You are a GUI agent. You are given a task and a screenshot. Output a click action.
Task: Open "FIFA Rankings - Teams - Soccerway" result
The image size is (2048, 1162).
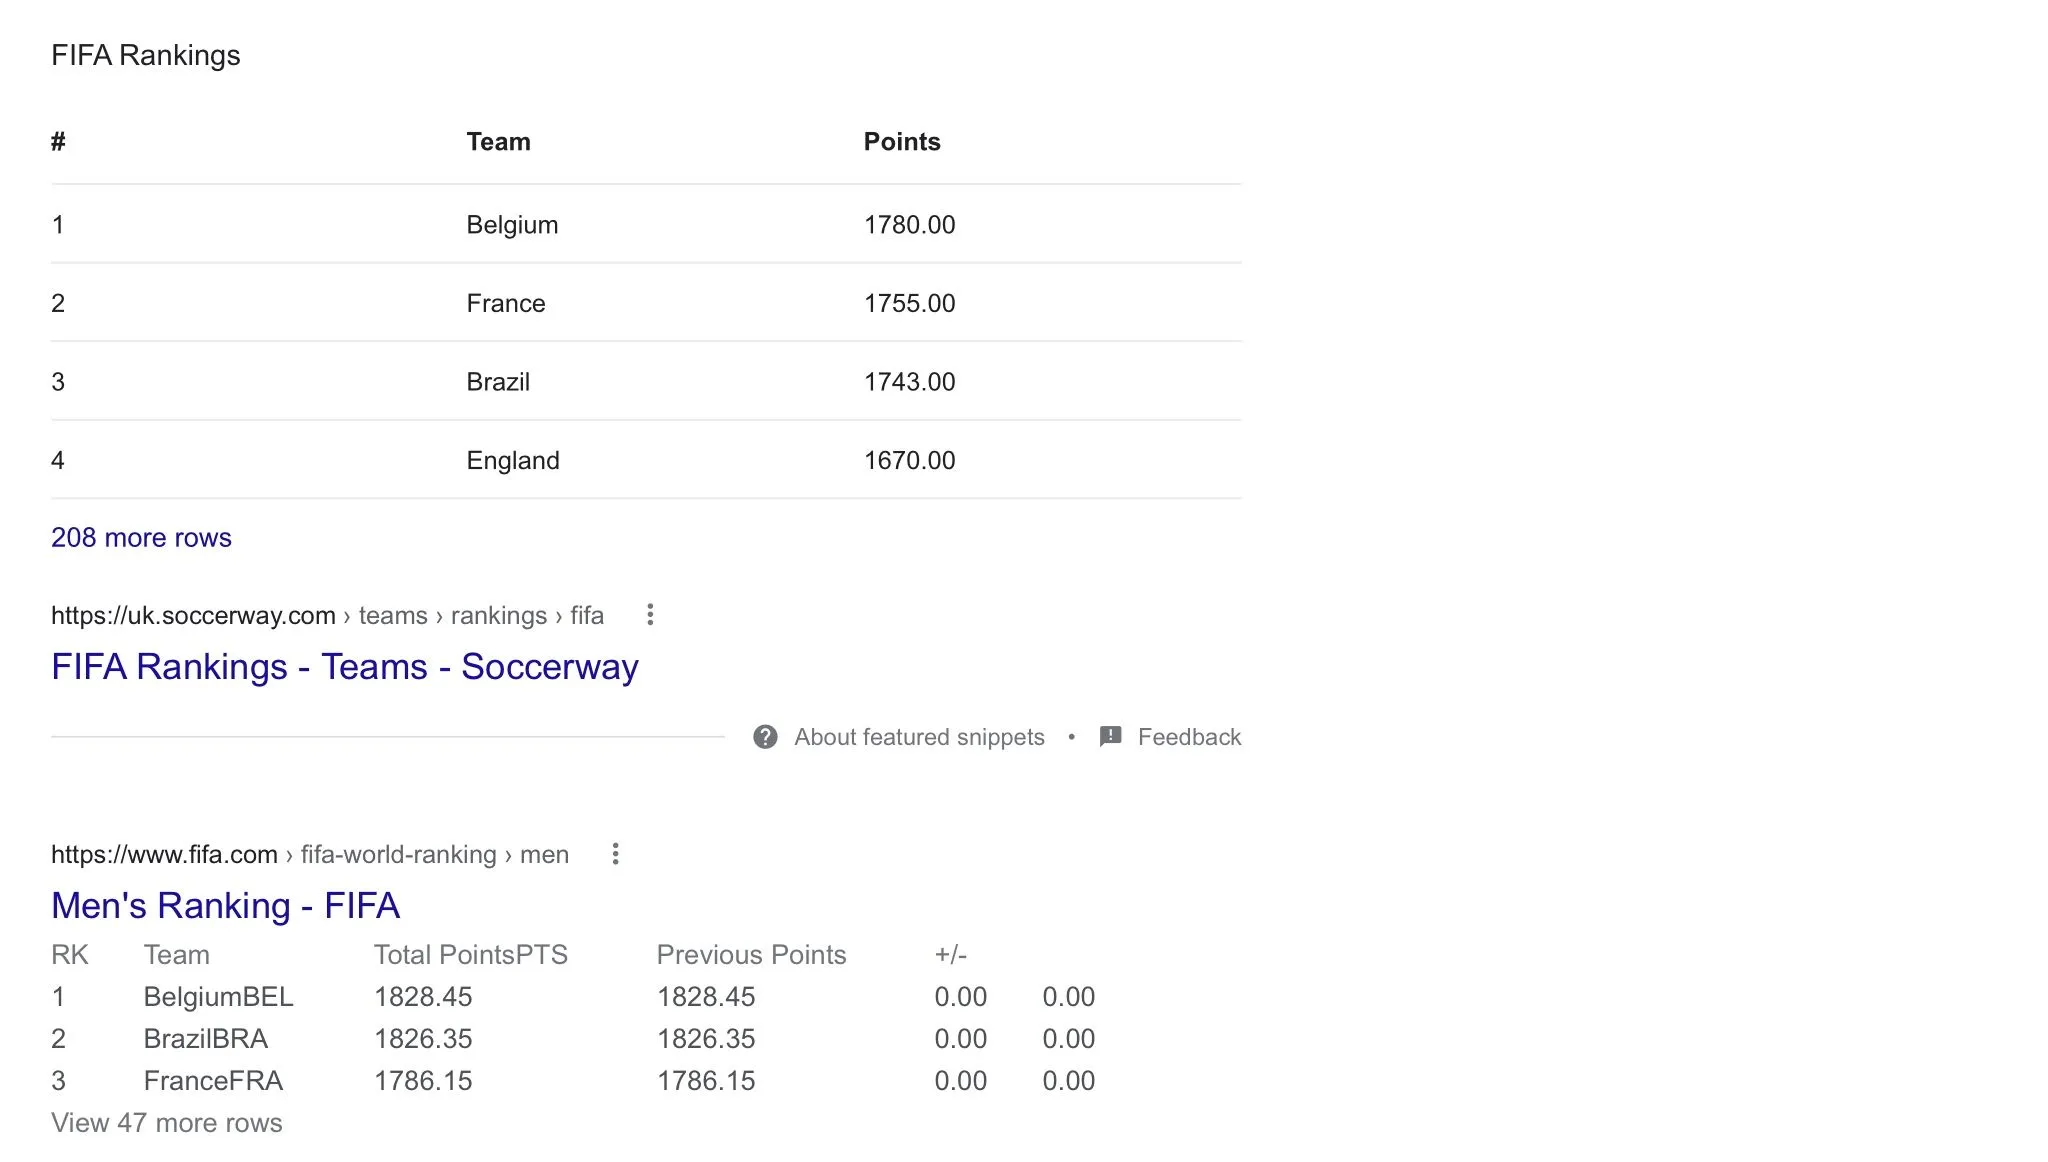344,667
